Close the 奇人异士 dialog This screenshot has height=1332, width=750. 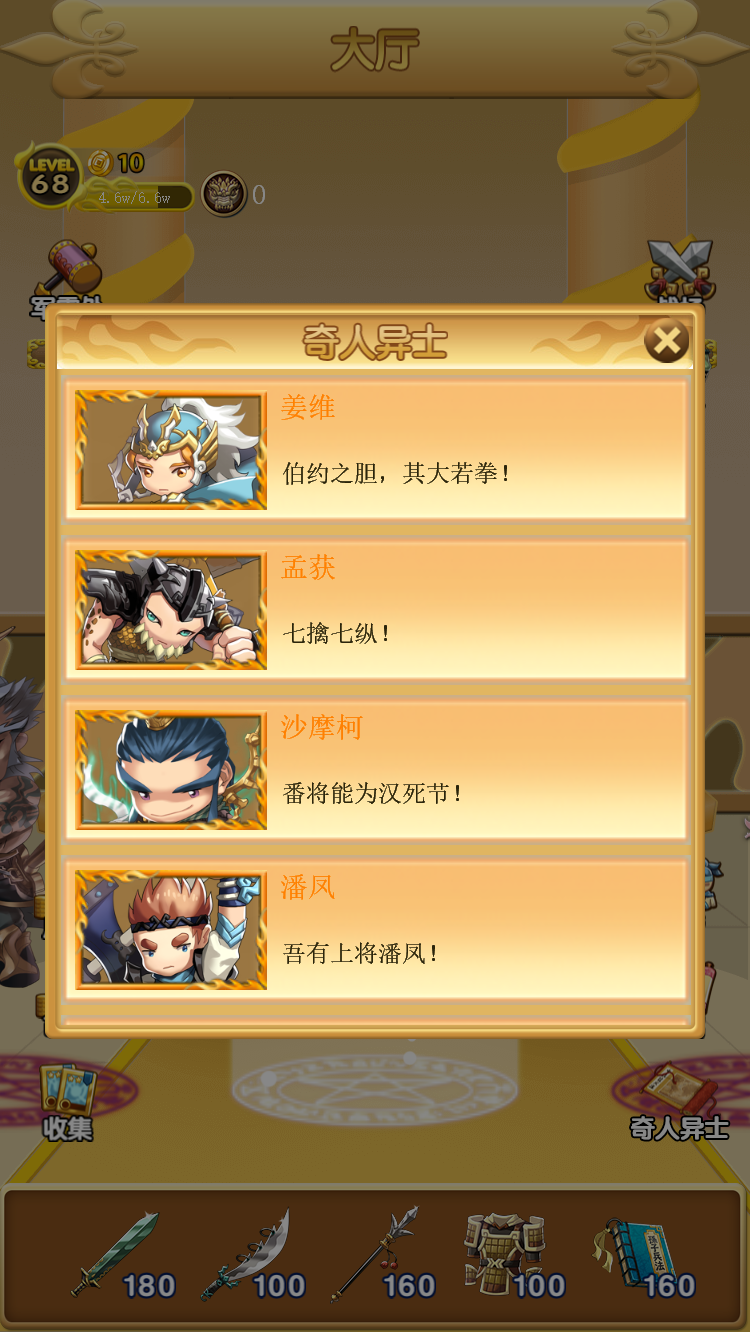tap(666, 342)
